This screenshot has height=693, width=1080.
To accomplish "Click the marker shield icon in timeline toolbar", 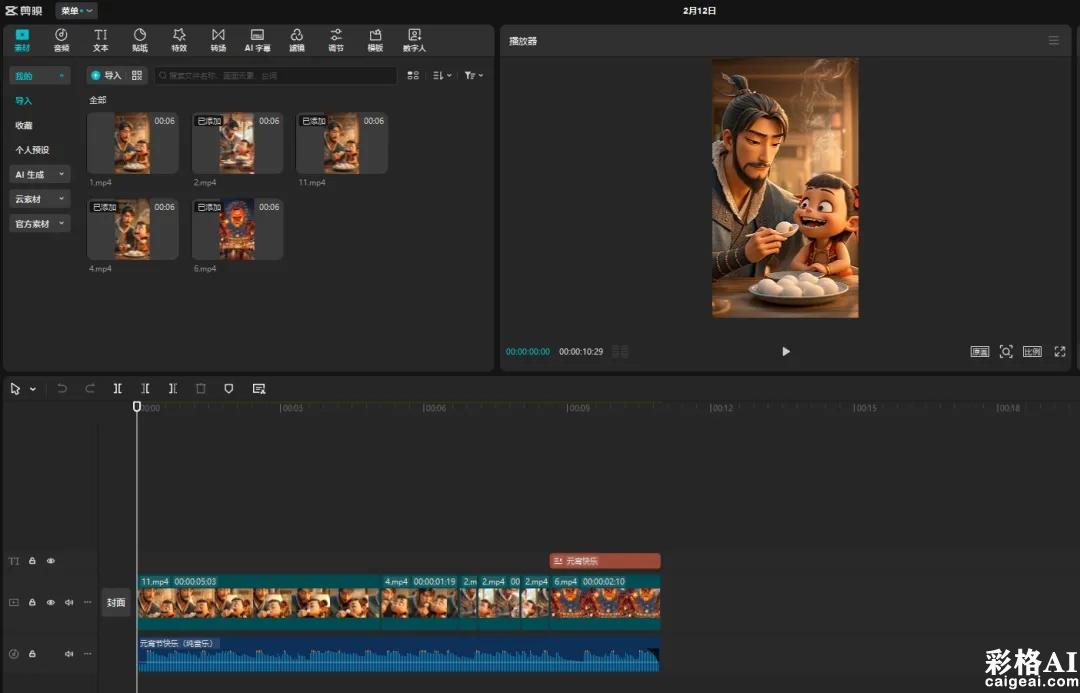I will tap(229, 388).
